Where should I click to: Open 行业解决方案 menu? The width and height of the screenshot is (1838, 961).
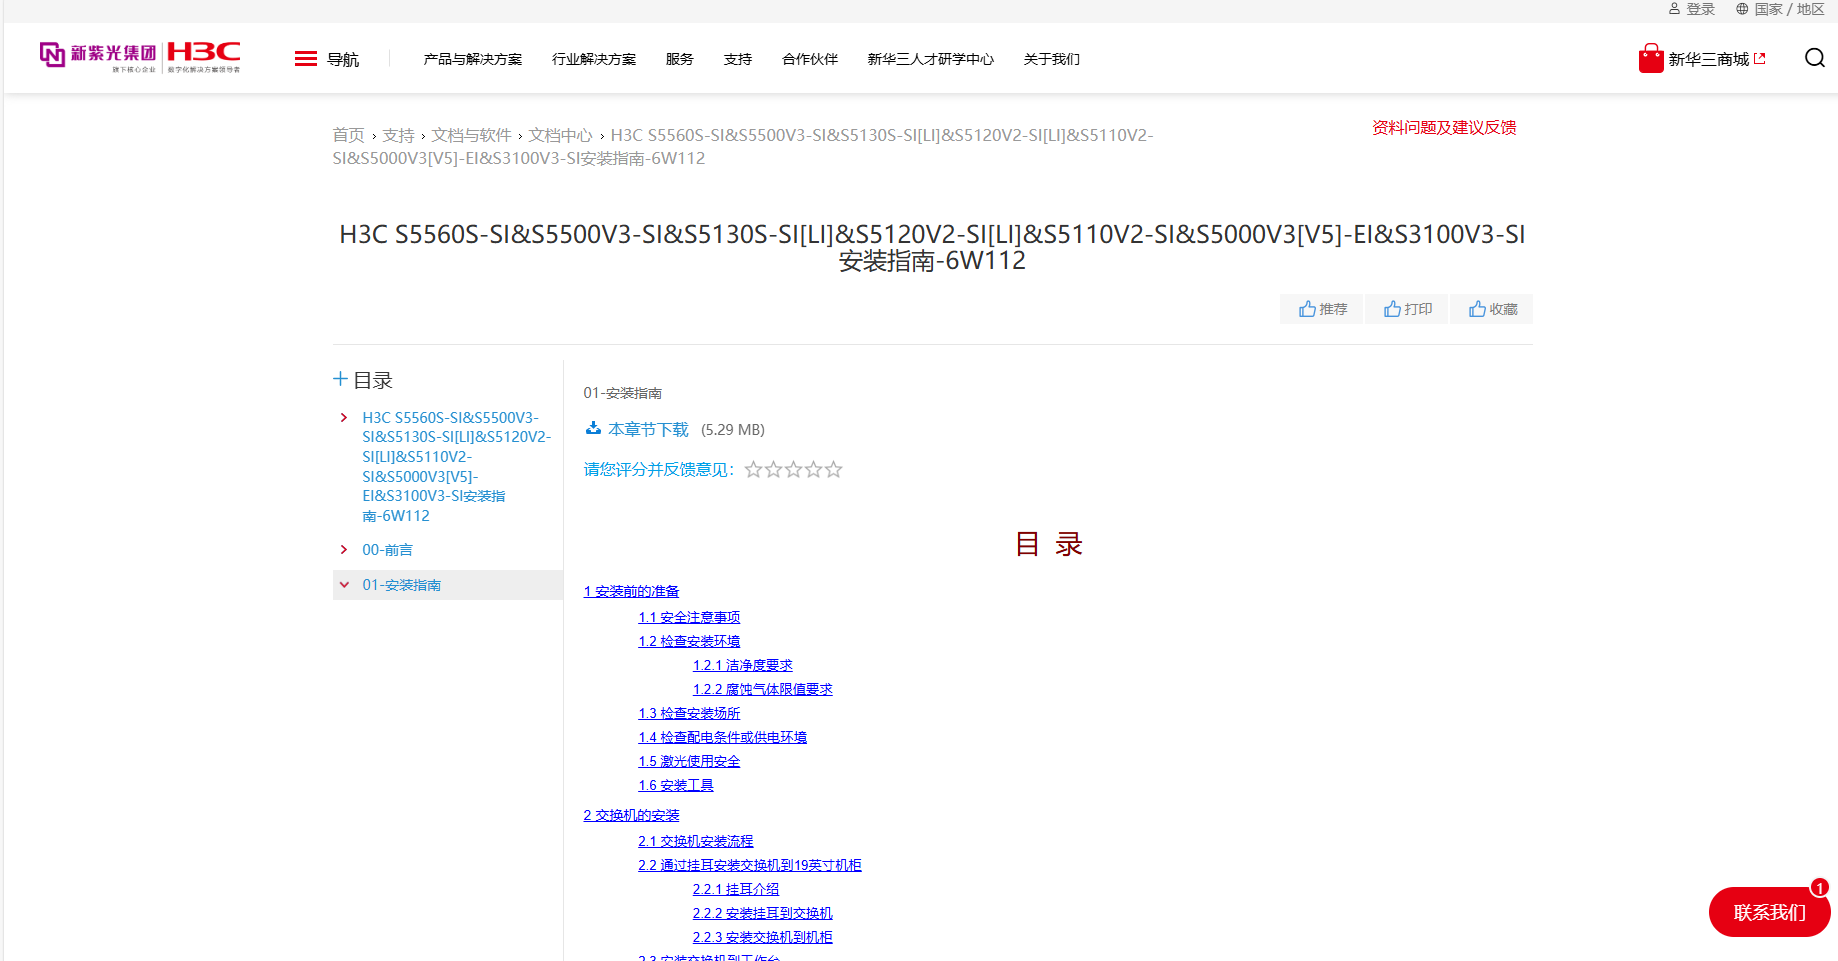[x=594, y=59]
